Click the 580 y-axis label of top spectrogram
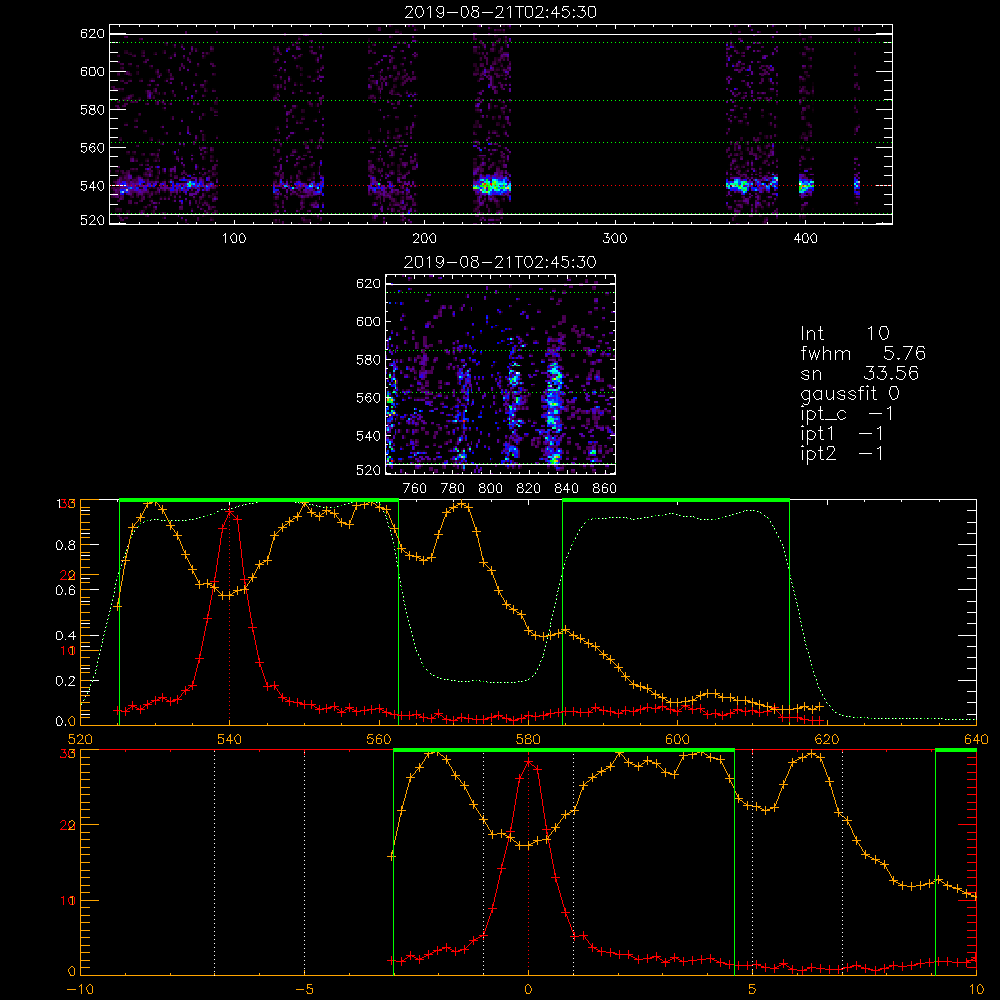Viewport: 1000px width, 1000px height. 92,110
